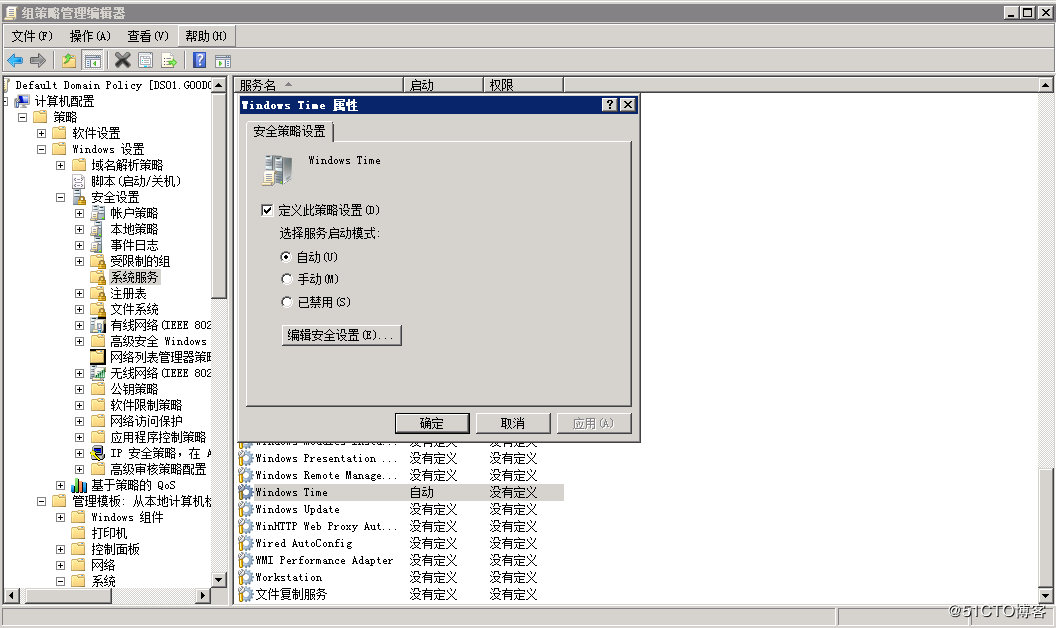
Task: Collapse the Windows 设置 tree node
Action: tap(41, 149)
